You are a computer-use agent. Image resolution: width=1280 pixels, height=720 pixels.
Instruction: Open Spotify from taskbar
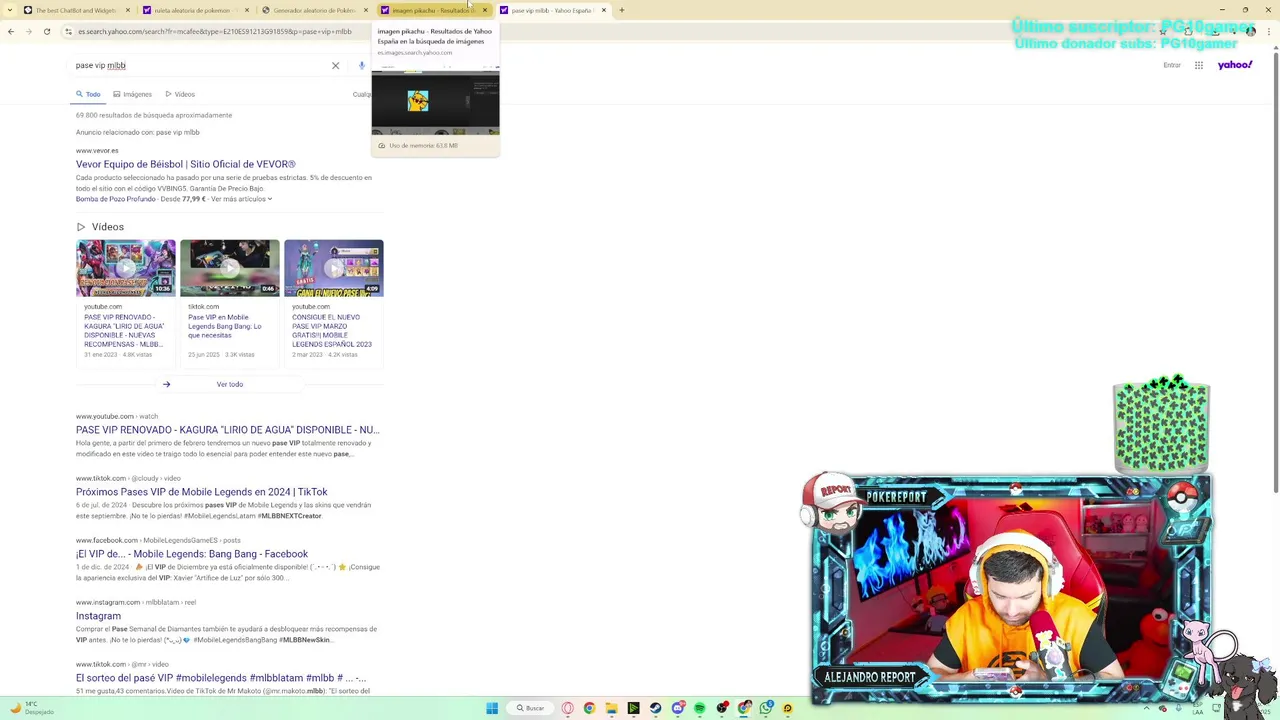pyautogui.click(x=700, y=708)
